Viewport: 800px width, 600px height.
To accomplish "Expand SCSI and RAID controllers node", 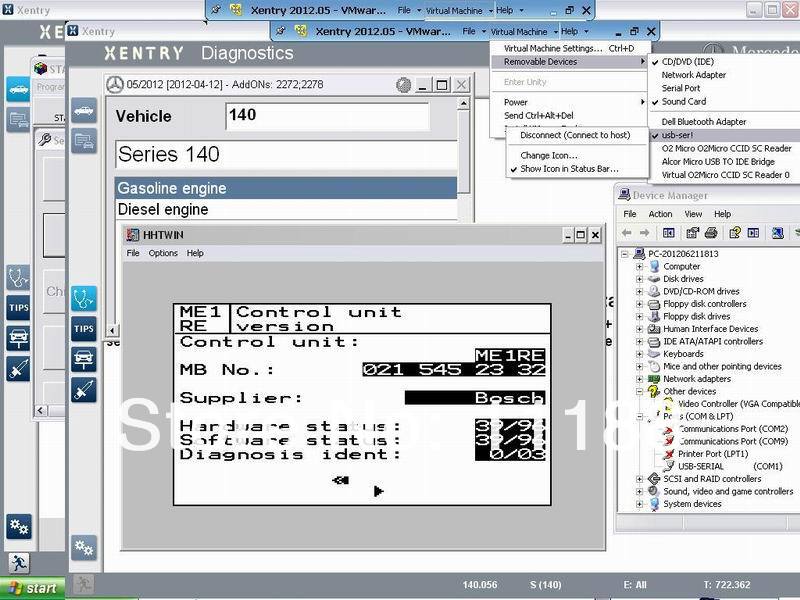I will [x=639, y=479].
